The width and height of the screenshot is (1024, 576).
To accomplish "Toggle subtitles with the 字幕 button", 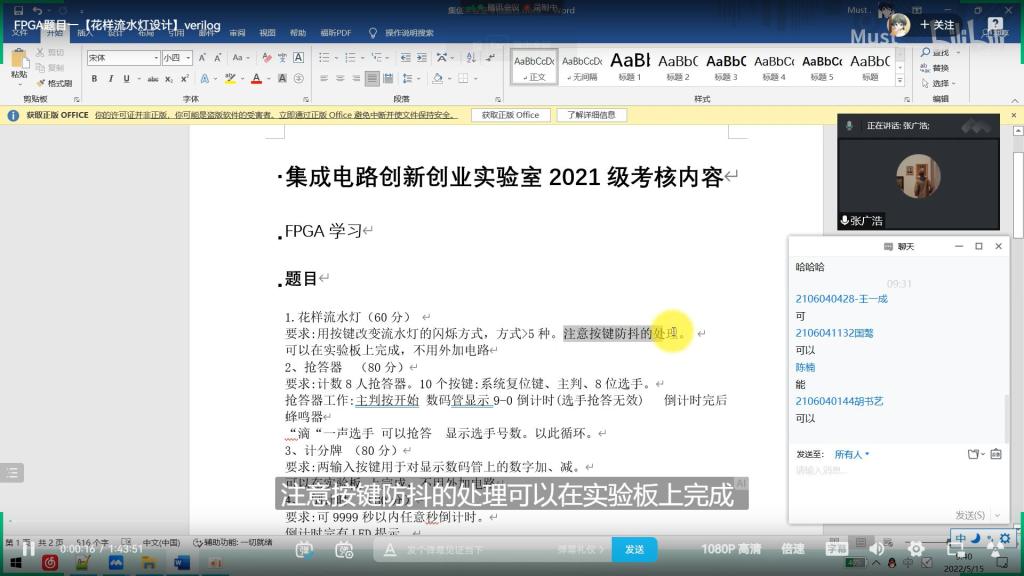I will coord(836,549).
